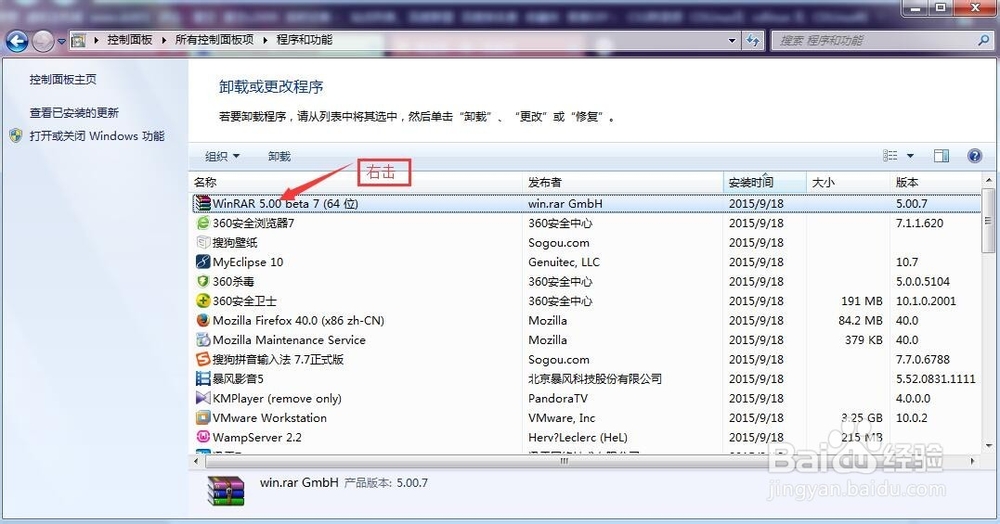Click the 卸载 toolbar button
This screenshot has height=524, width=1000.
pos(279,156)
